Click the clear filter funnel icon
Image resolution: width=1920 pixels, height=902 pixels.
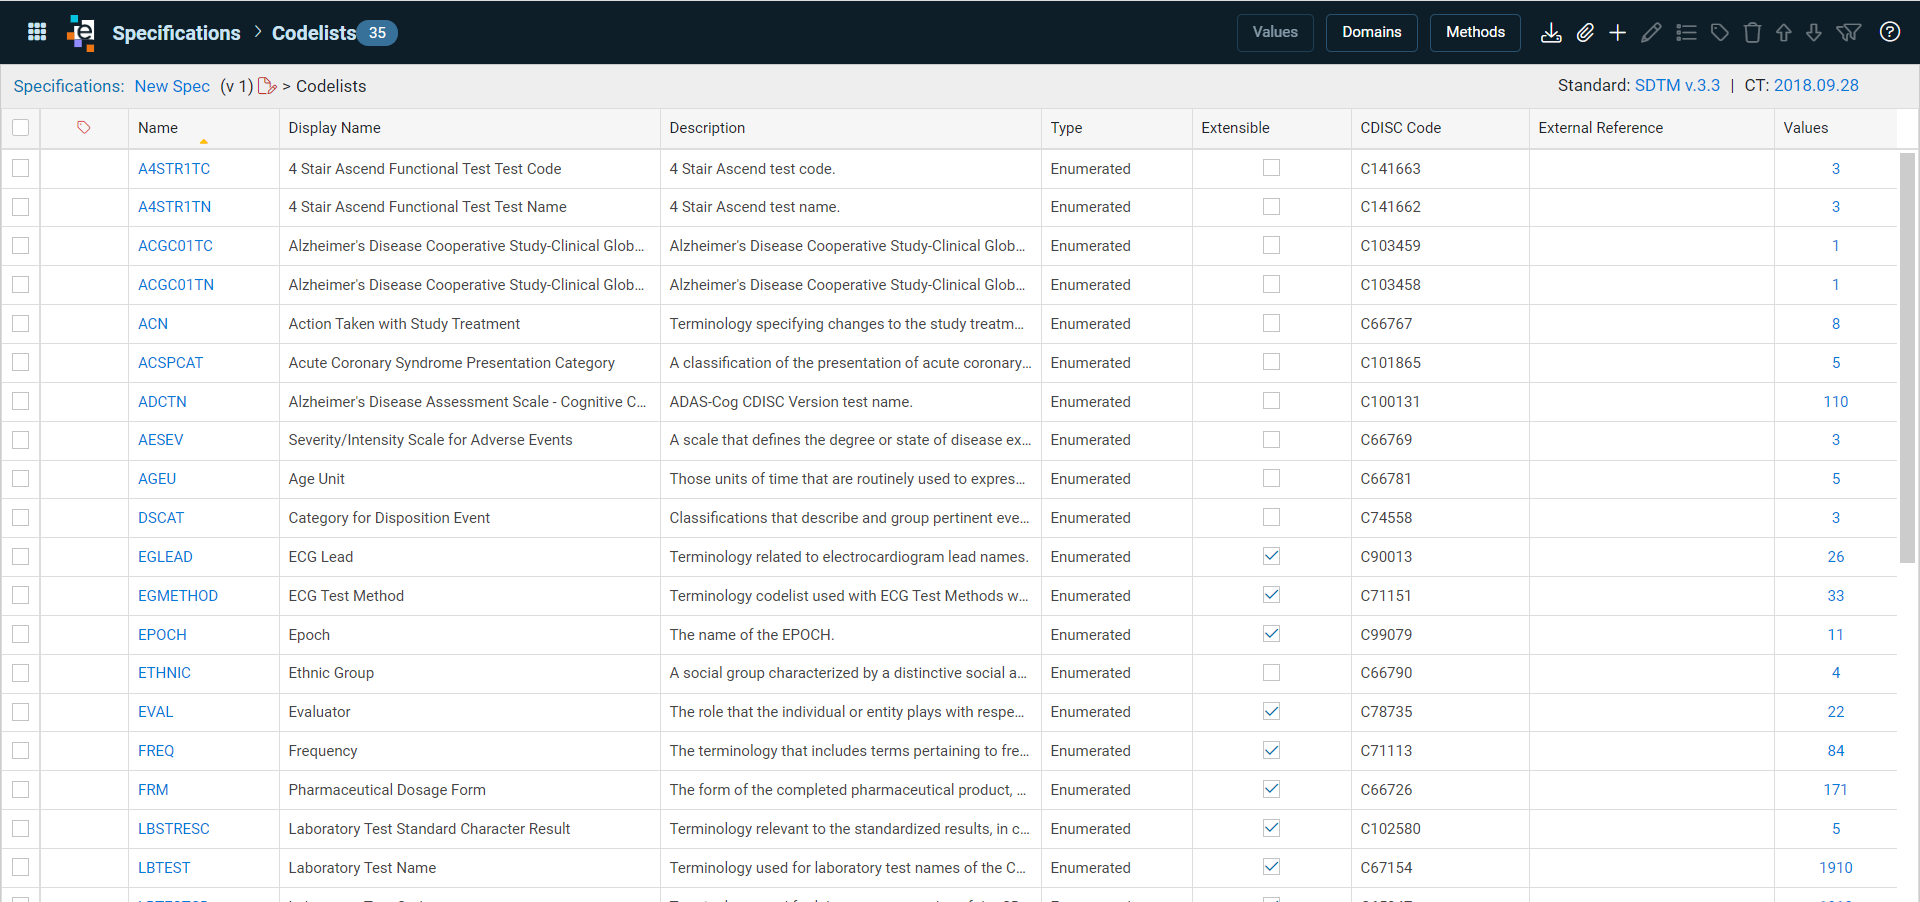(x=1849, y=33)
